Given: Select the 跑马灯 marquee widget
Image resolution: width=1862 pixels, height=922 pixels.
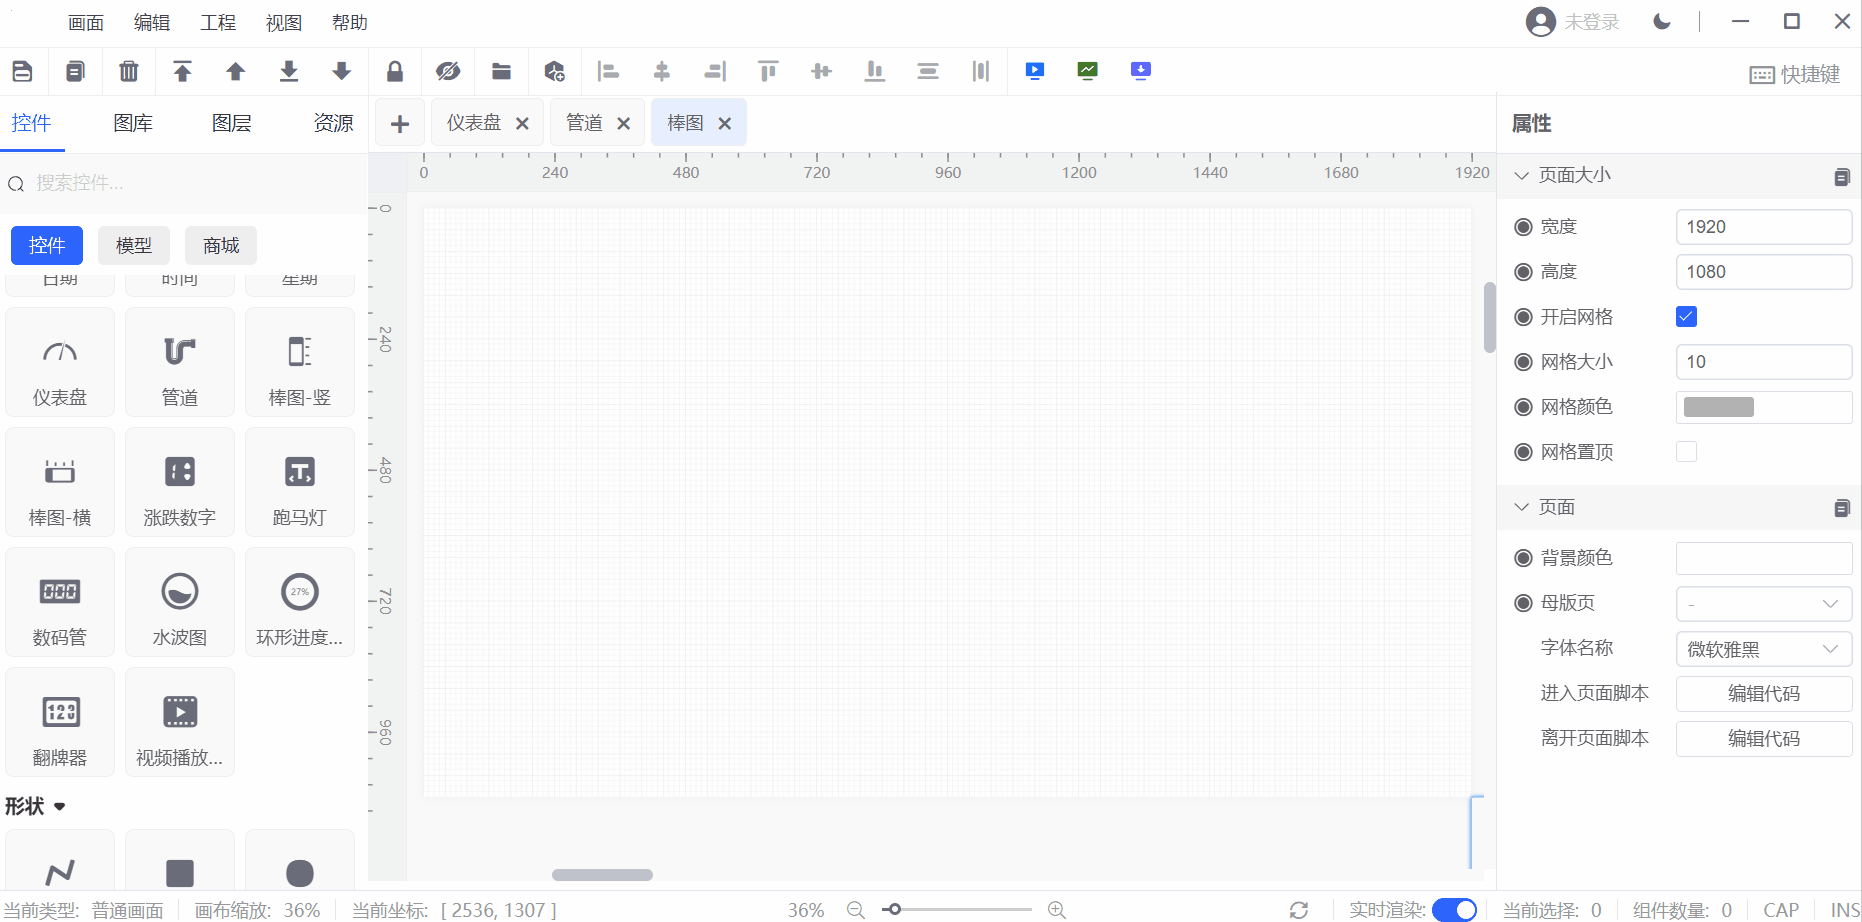Looking at the screenshot, I should 300,483.
